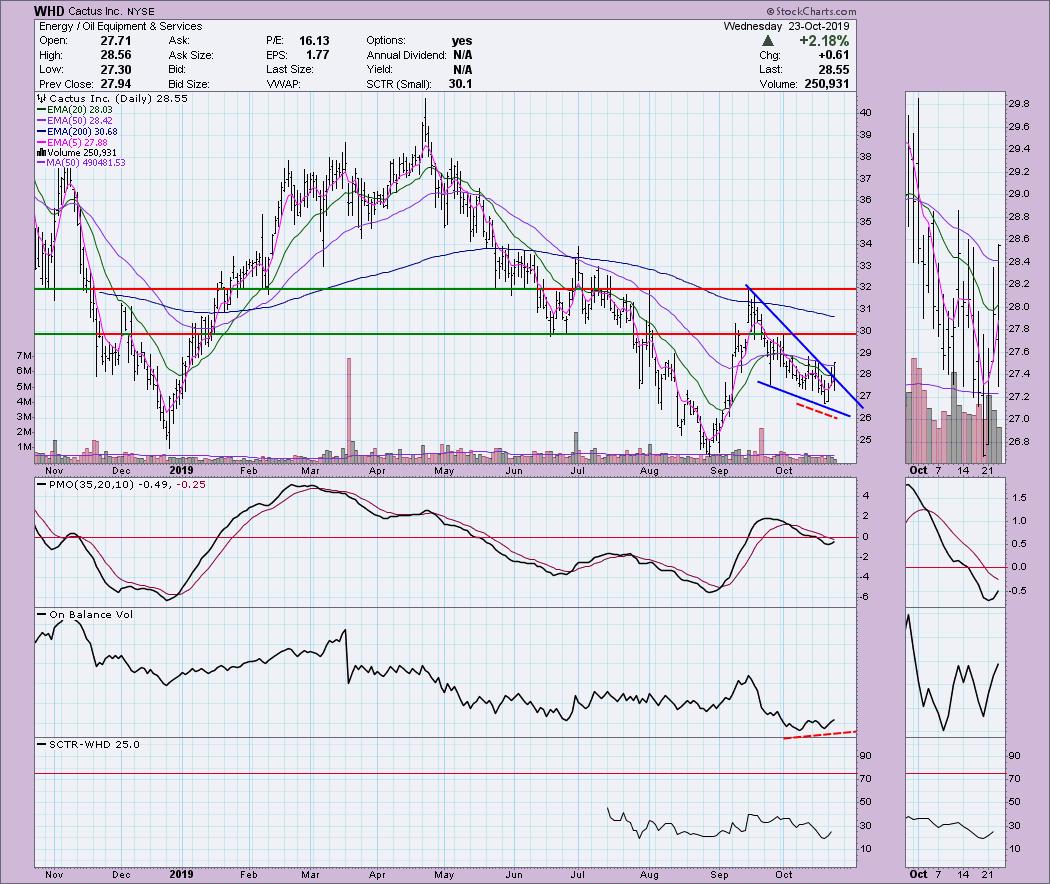Click the 'PMO(35,20,10)' indicator label

click(x=92, y=484)
